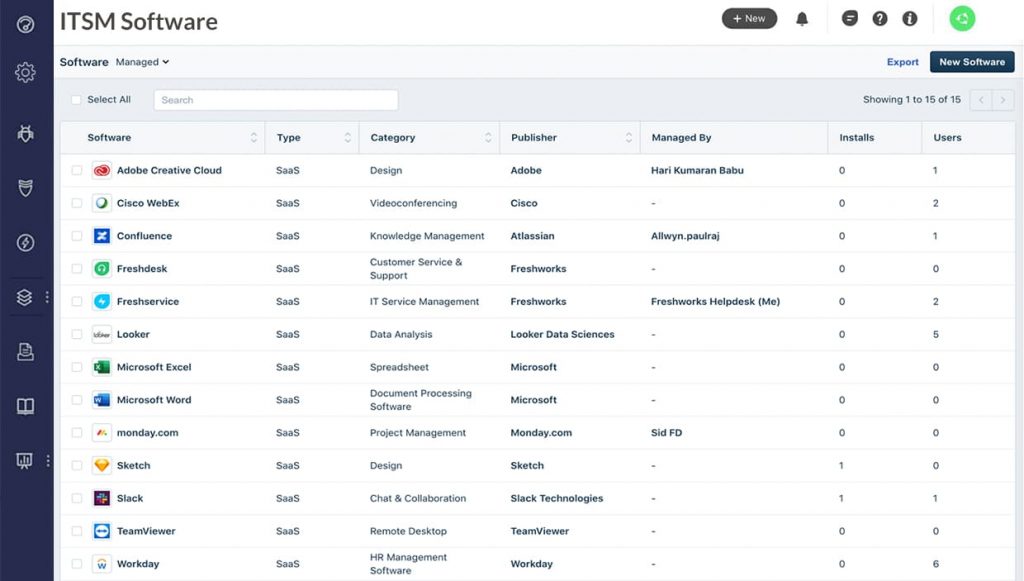Screen dimensions: 1024x581
Task: Click the notification bell icon
Action: [x=802, y=19]
